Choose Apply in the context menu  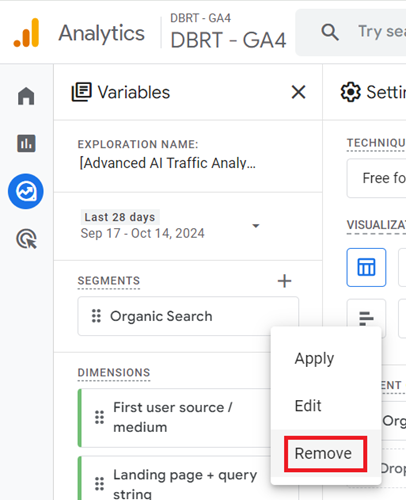[314, 359]
